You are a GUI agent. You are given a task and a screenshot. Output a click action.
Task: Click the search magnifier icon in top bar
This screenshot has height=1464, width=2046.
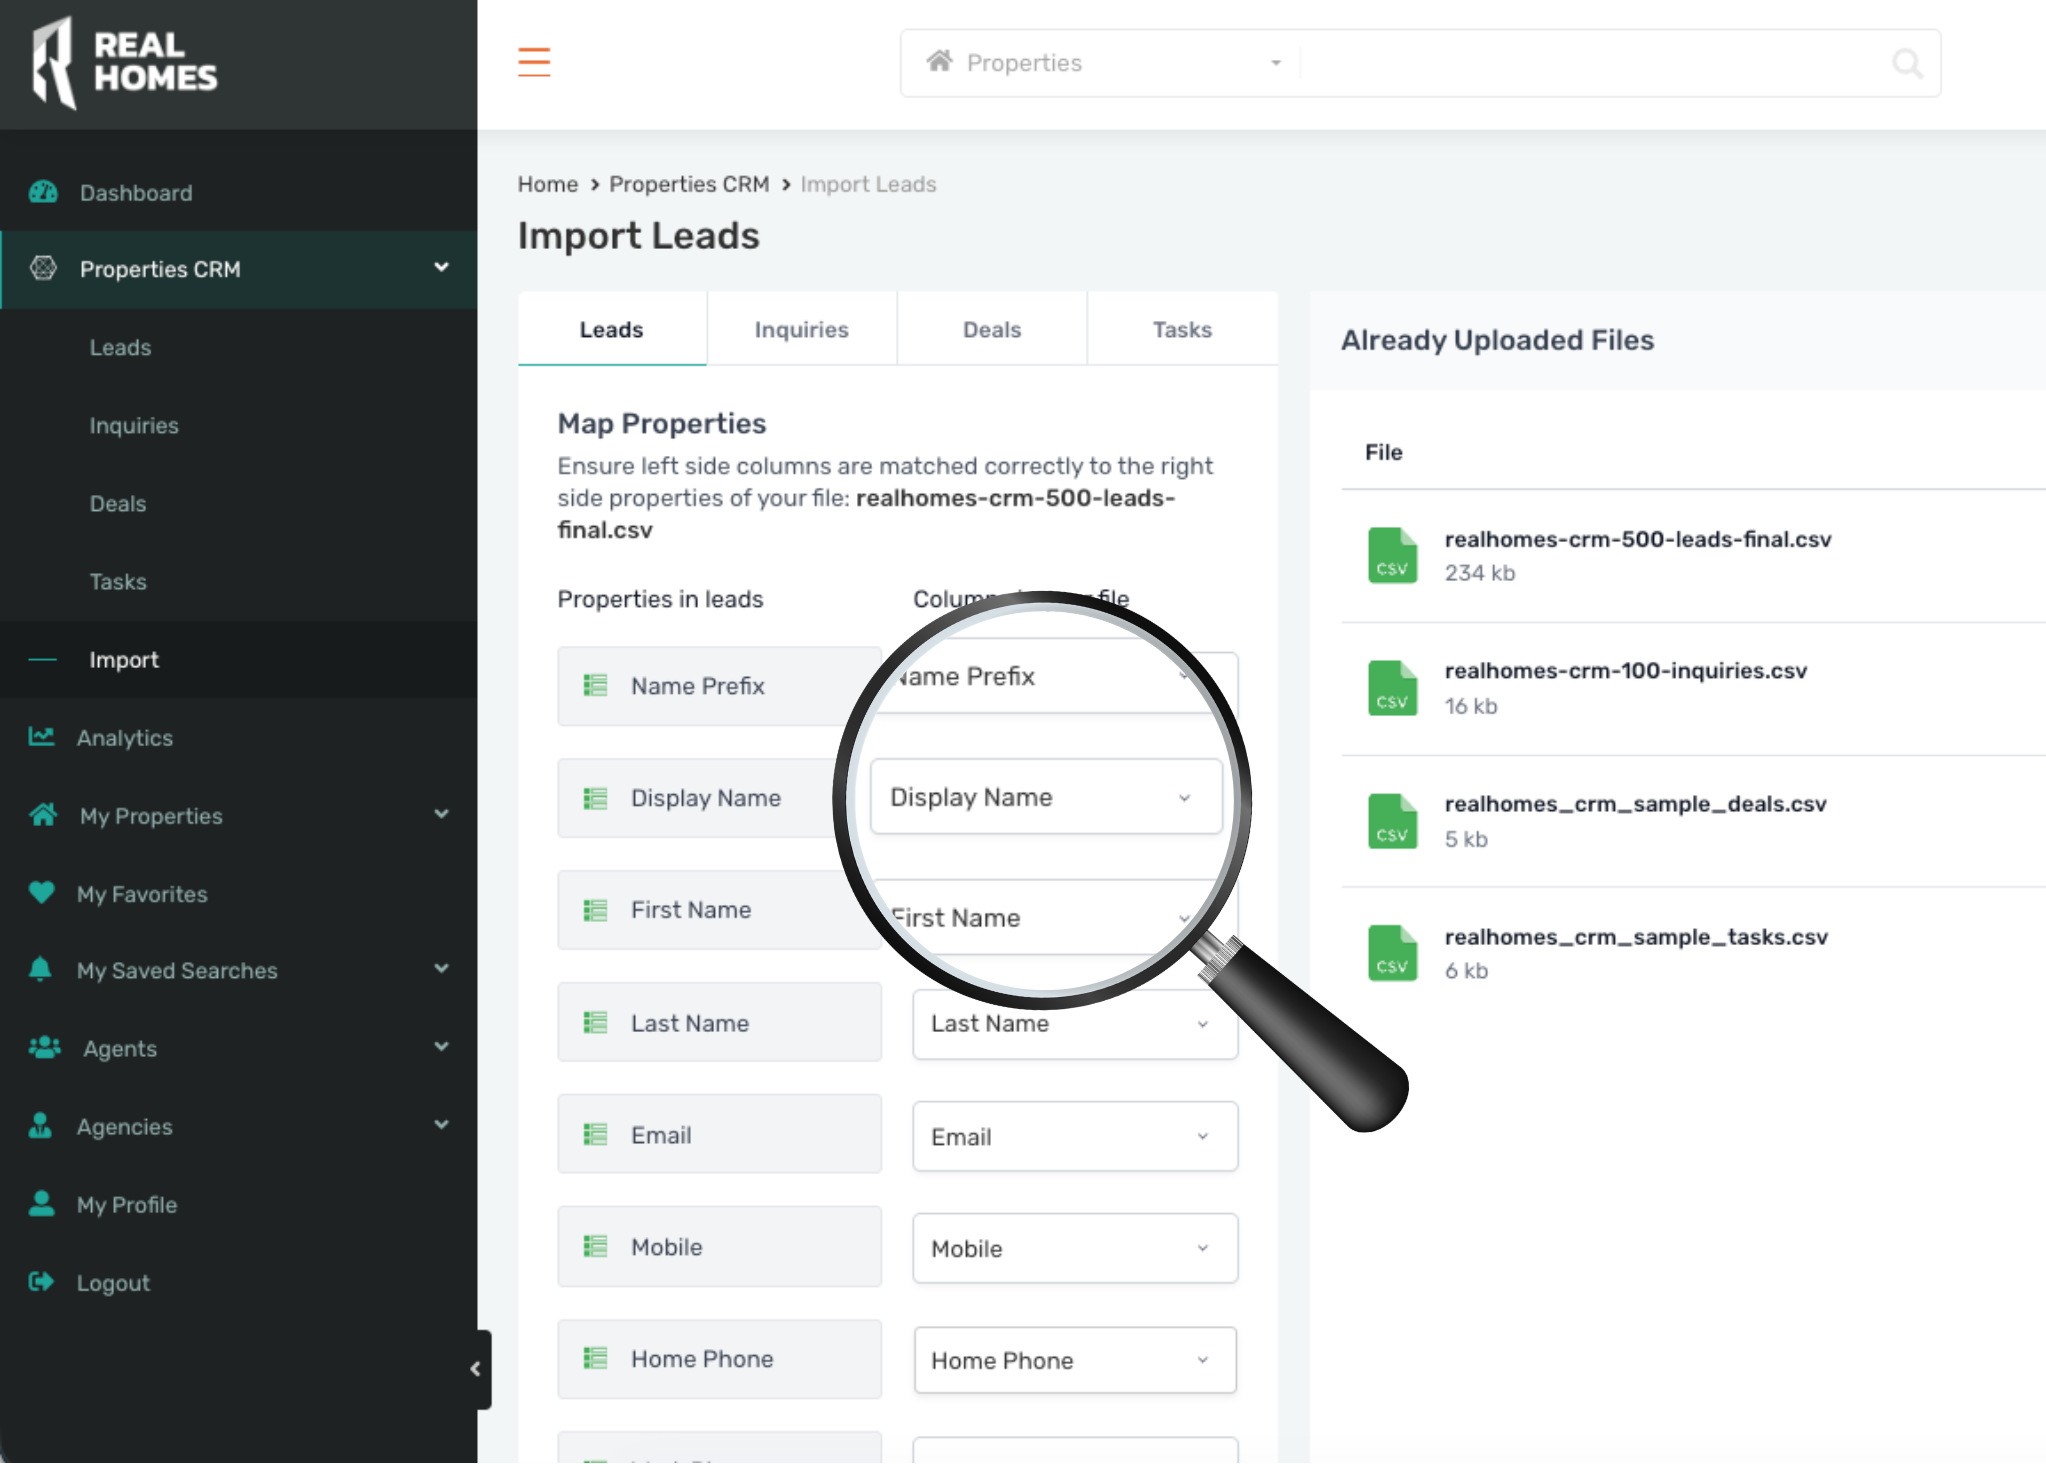click(1906, 64)
